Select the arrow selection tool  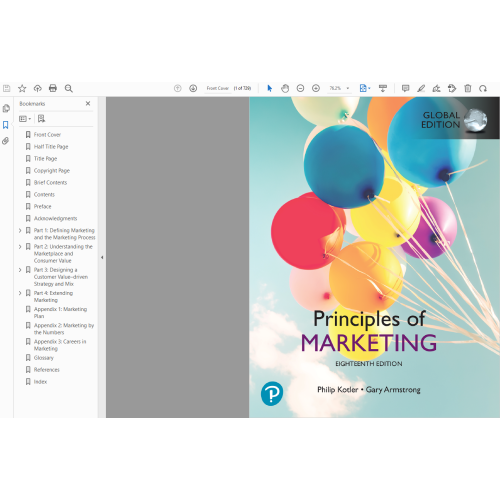(270, 88)
